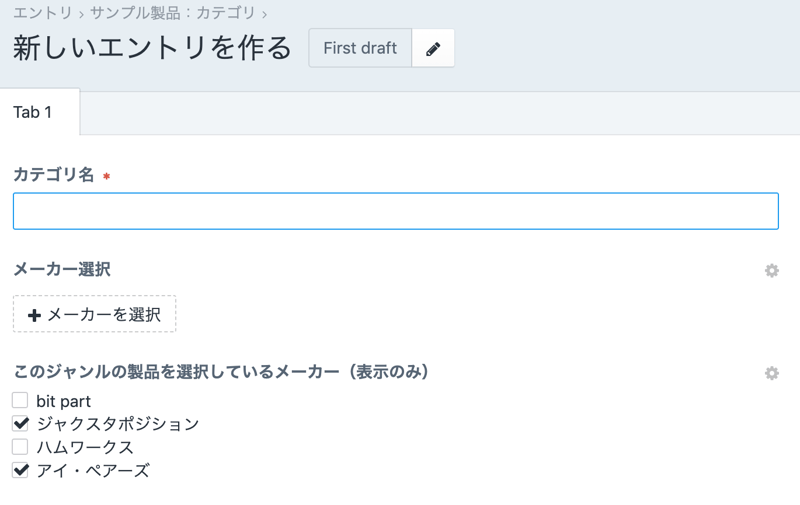Click the chevron after エントリ breadcrumb
800x505 pixels.
(x=81, y=14)
